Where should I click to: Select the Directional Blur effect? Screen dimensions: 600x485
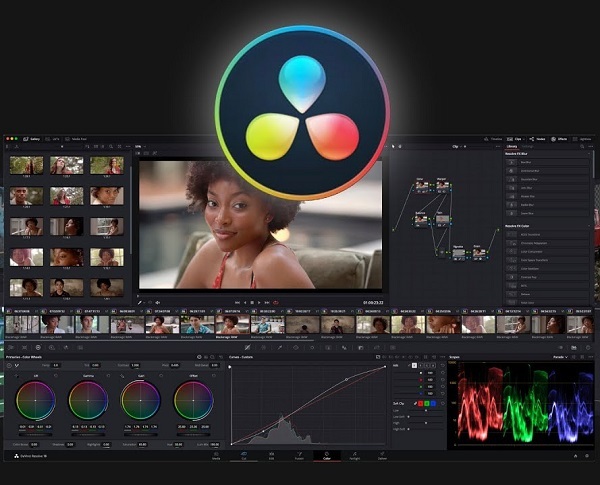tap(548, 171)
